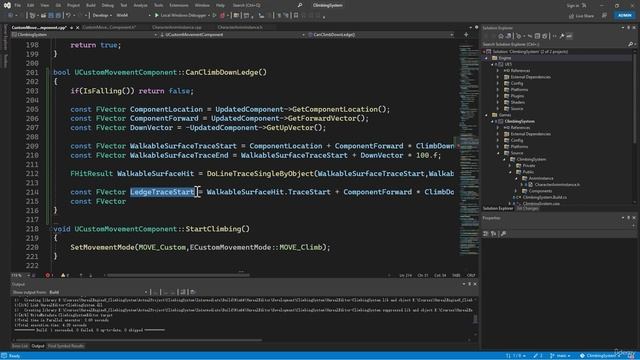Click Search Solution Explorer field
Viewport: 640px width, 360px height.
coord(555,44)
